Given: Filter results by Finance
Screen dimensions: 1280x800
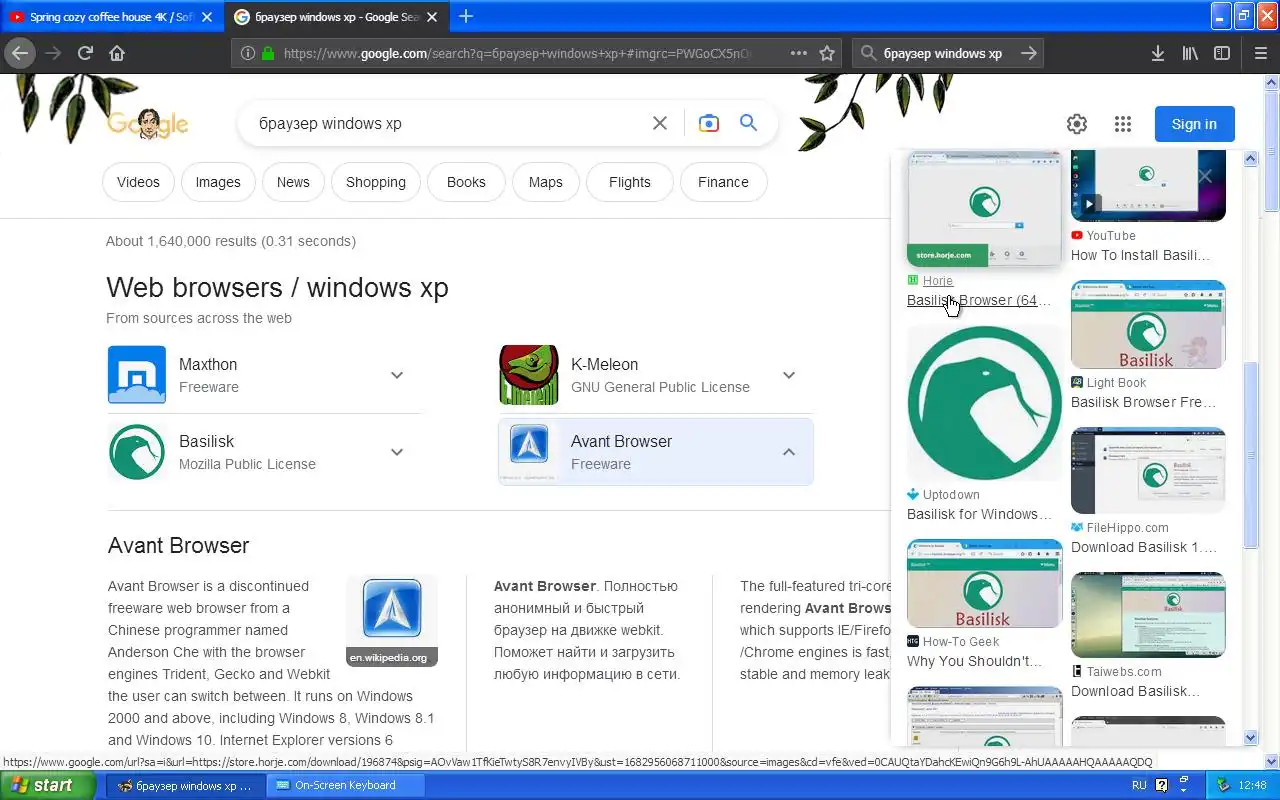Looking at the screenshot, I should pyautogui.click(x=723, y=182).
